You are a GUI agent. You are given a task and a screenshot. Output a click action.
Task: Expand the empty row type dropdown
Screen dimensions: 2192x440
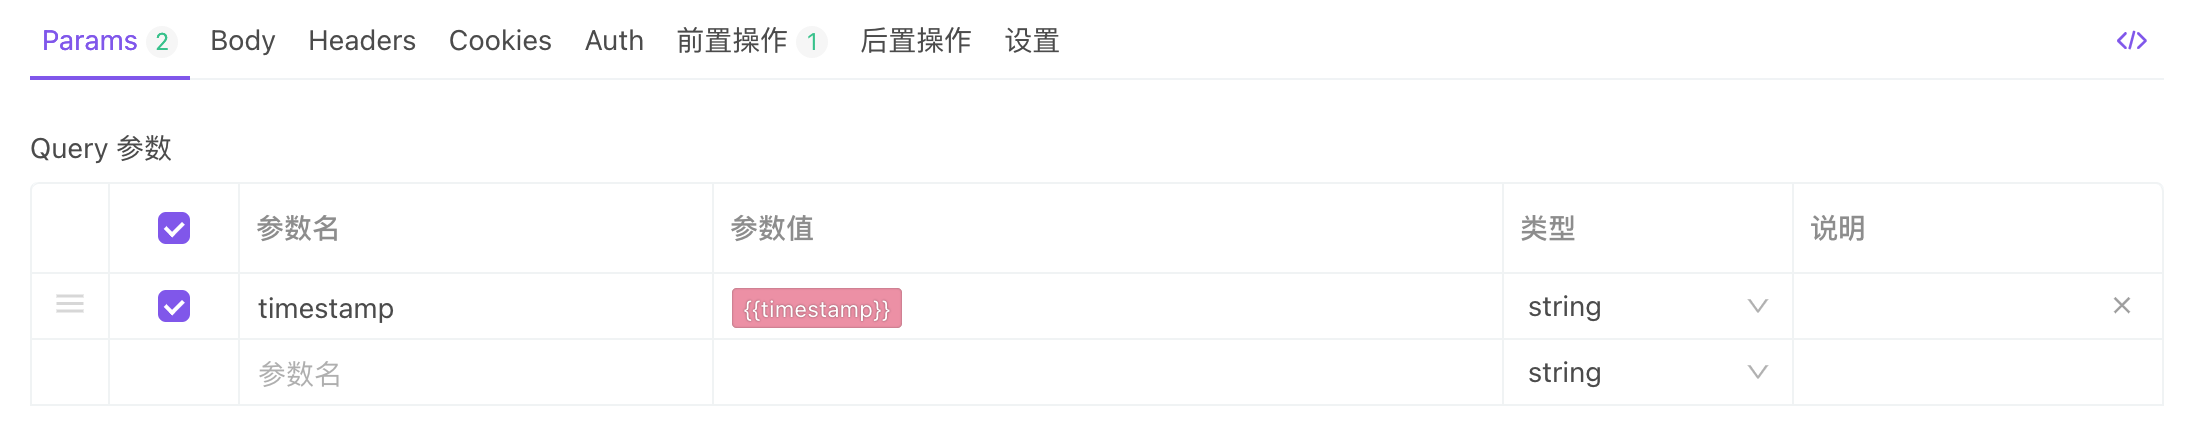coord(1646,373)
